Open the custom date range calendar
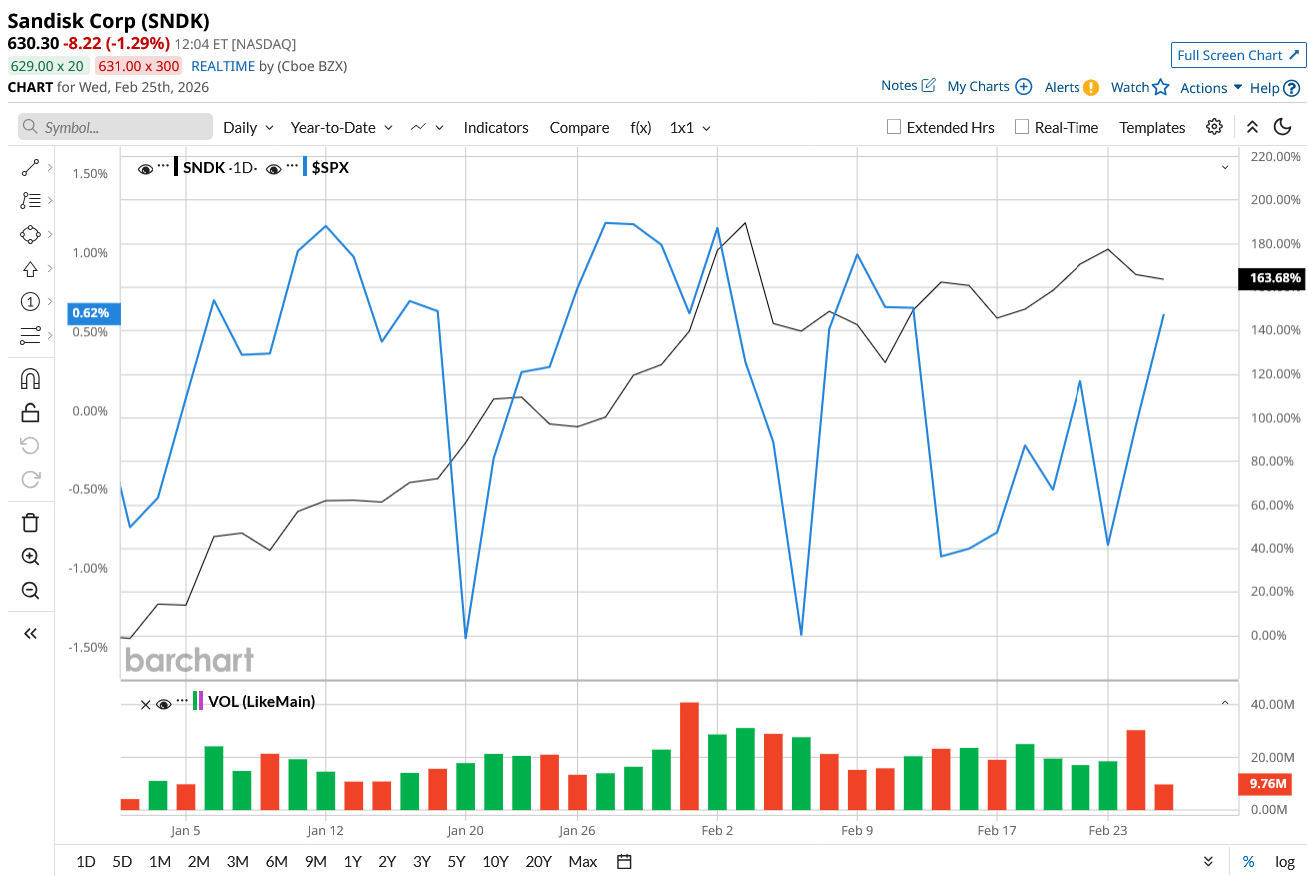Viewport: 1308px width, 876px height. 624,861
